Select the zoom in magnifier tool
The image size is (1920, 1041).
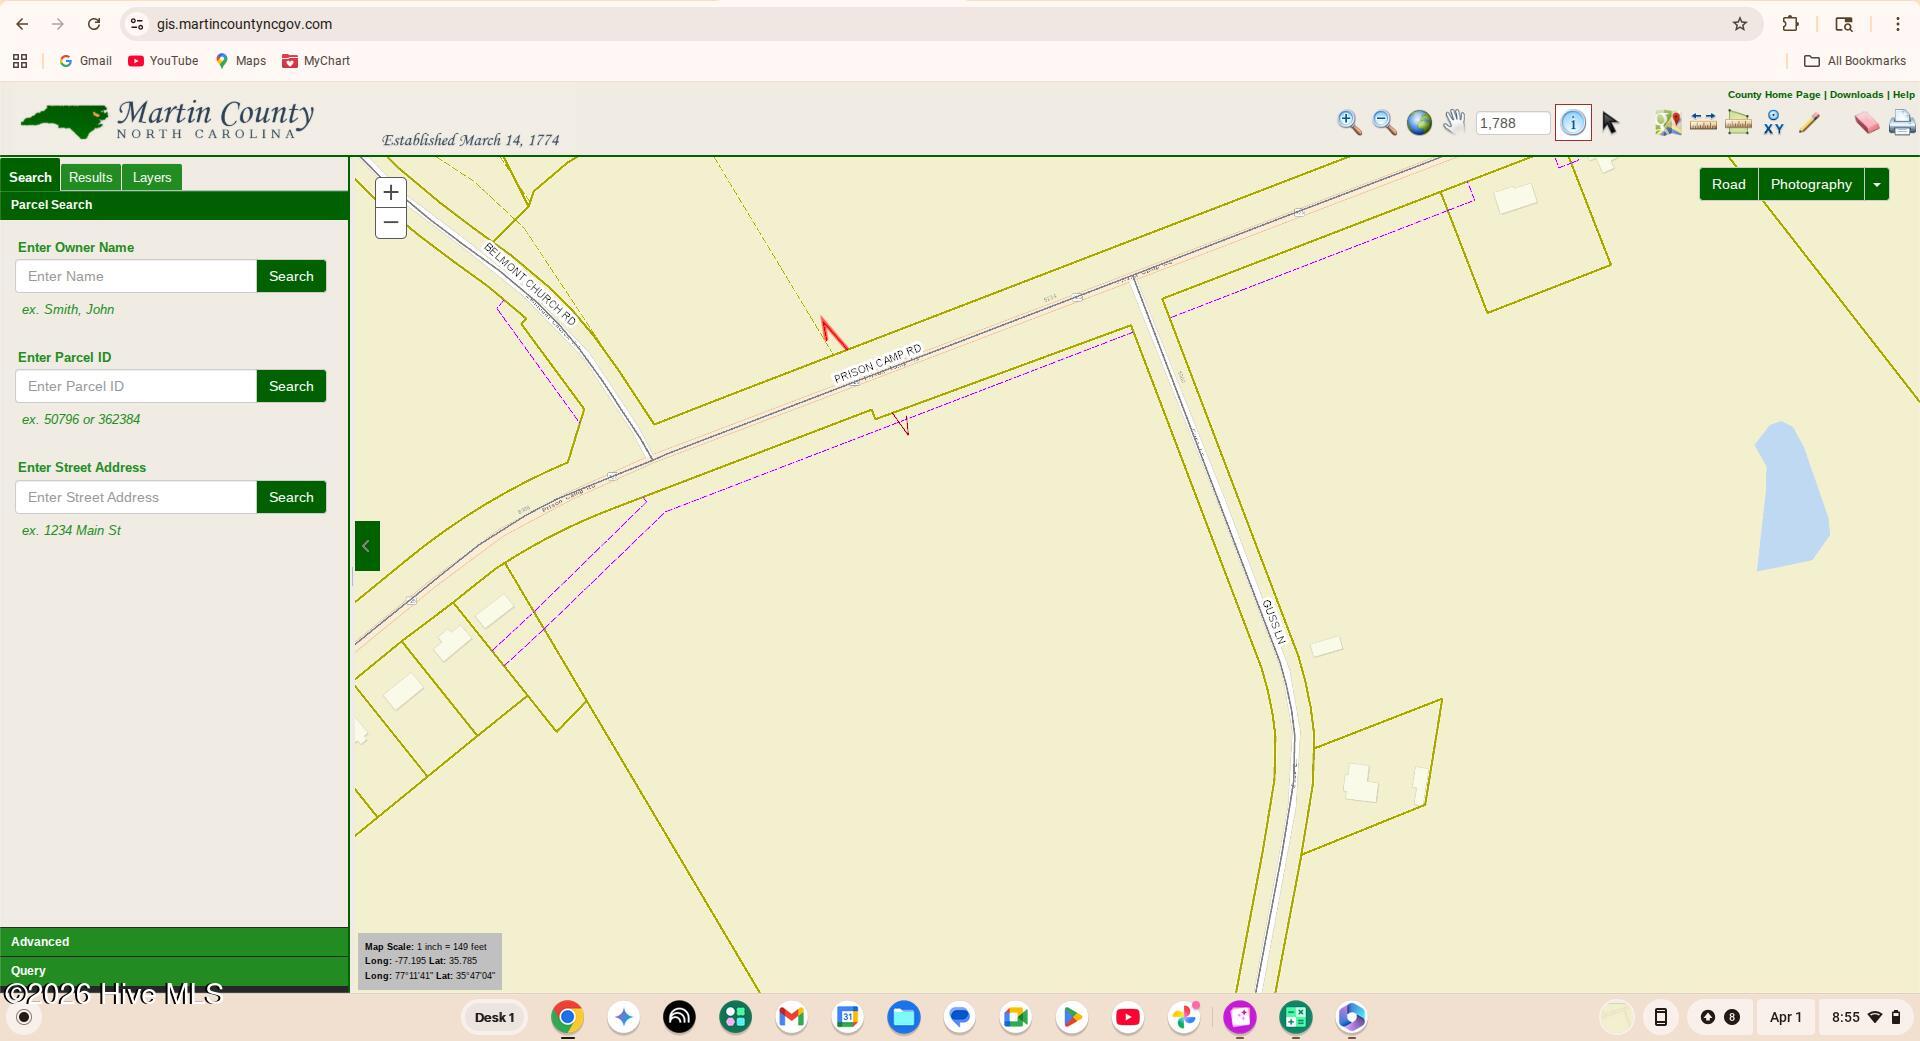1349,123
